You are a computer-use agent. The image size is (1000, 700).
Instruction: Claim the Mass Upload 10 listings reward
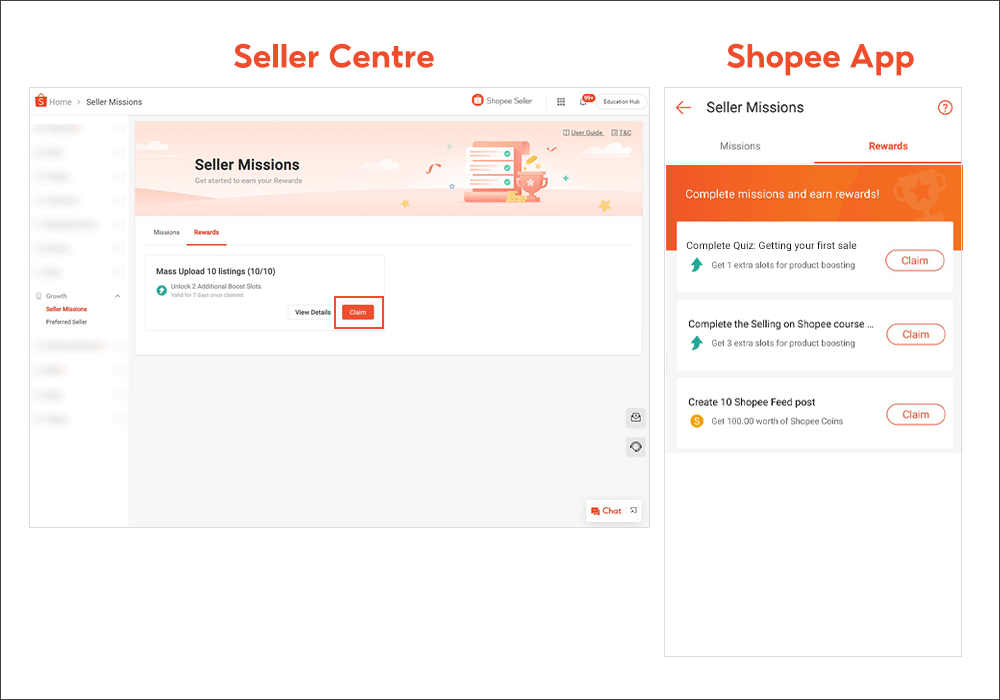pyautogui.click(x=358, y=312)
